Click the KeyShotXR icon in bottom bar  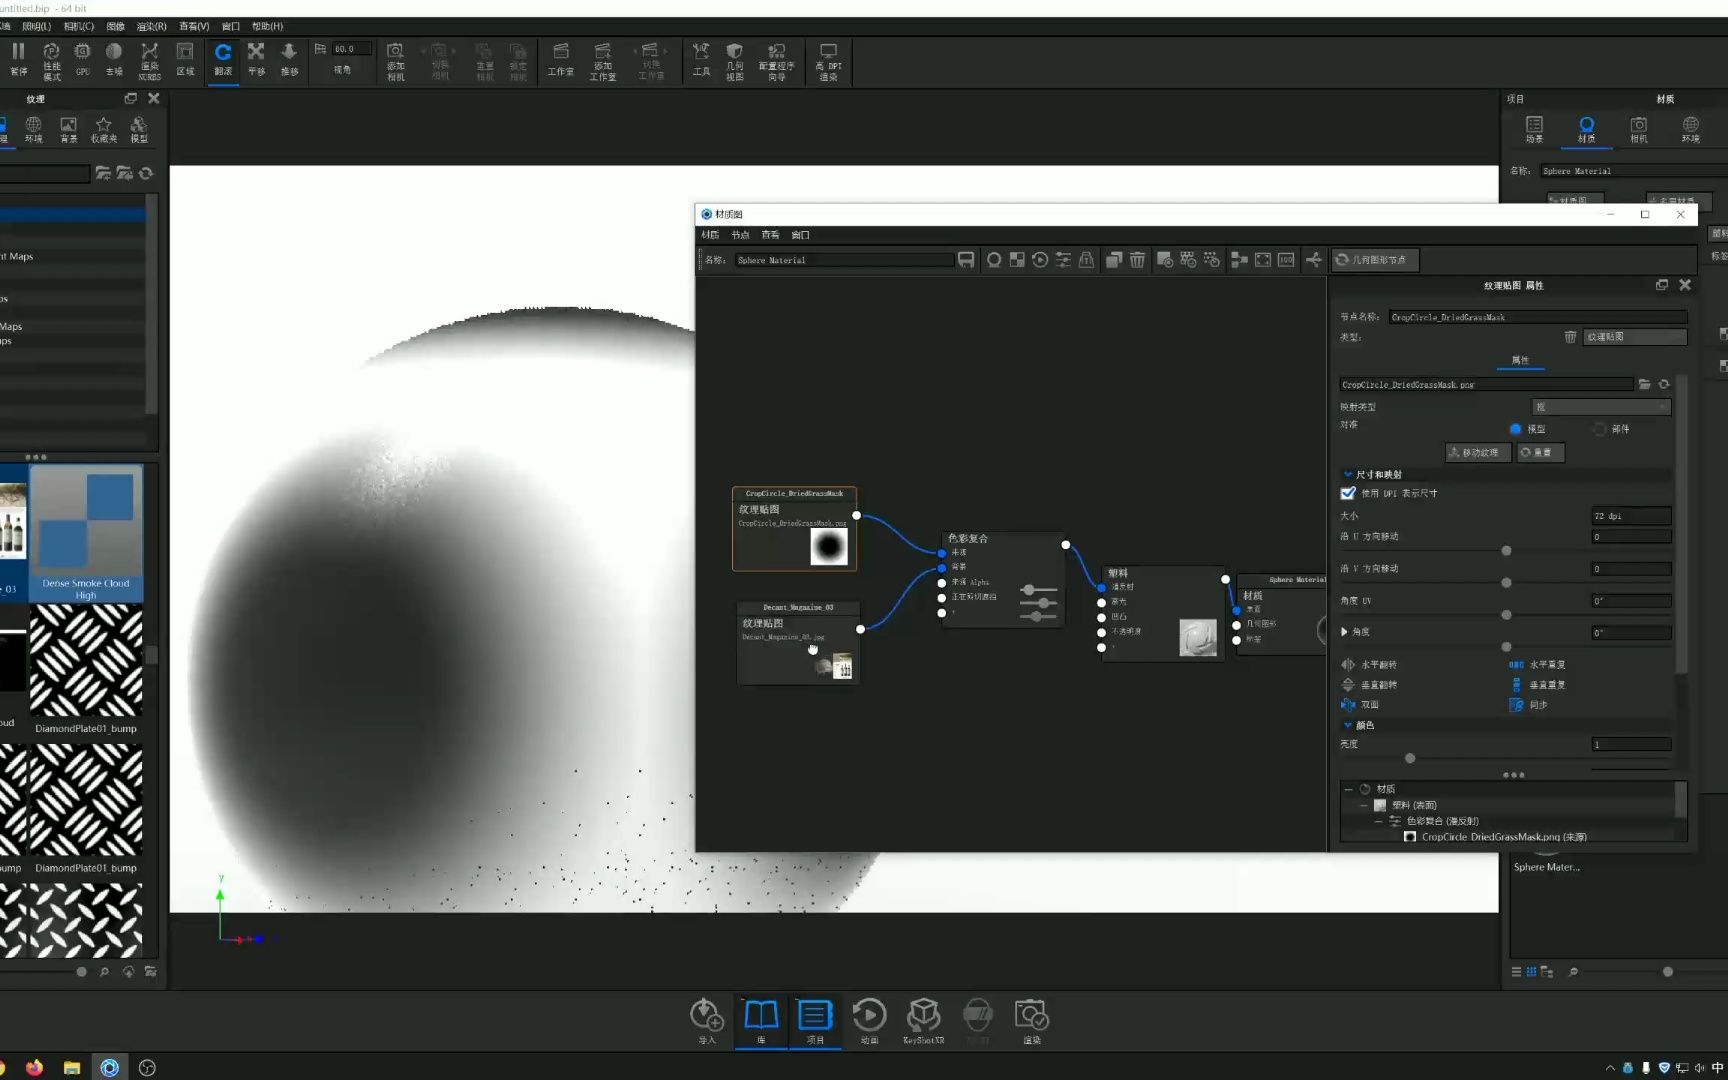(x=923, y=1021)
